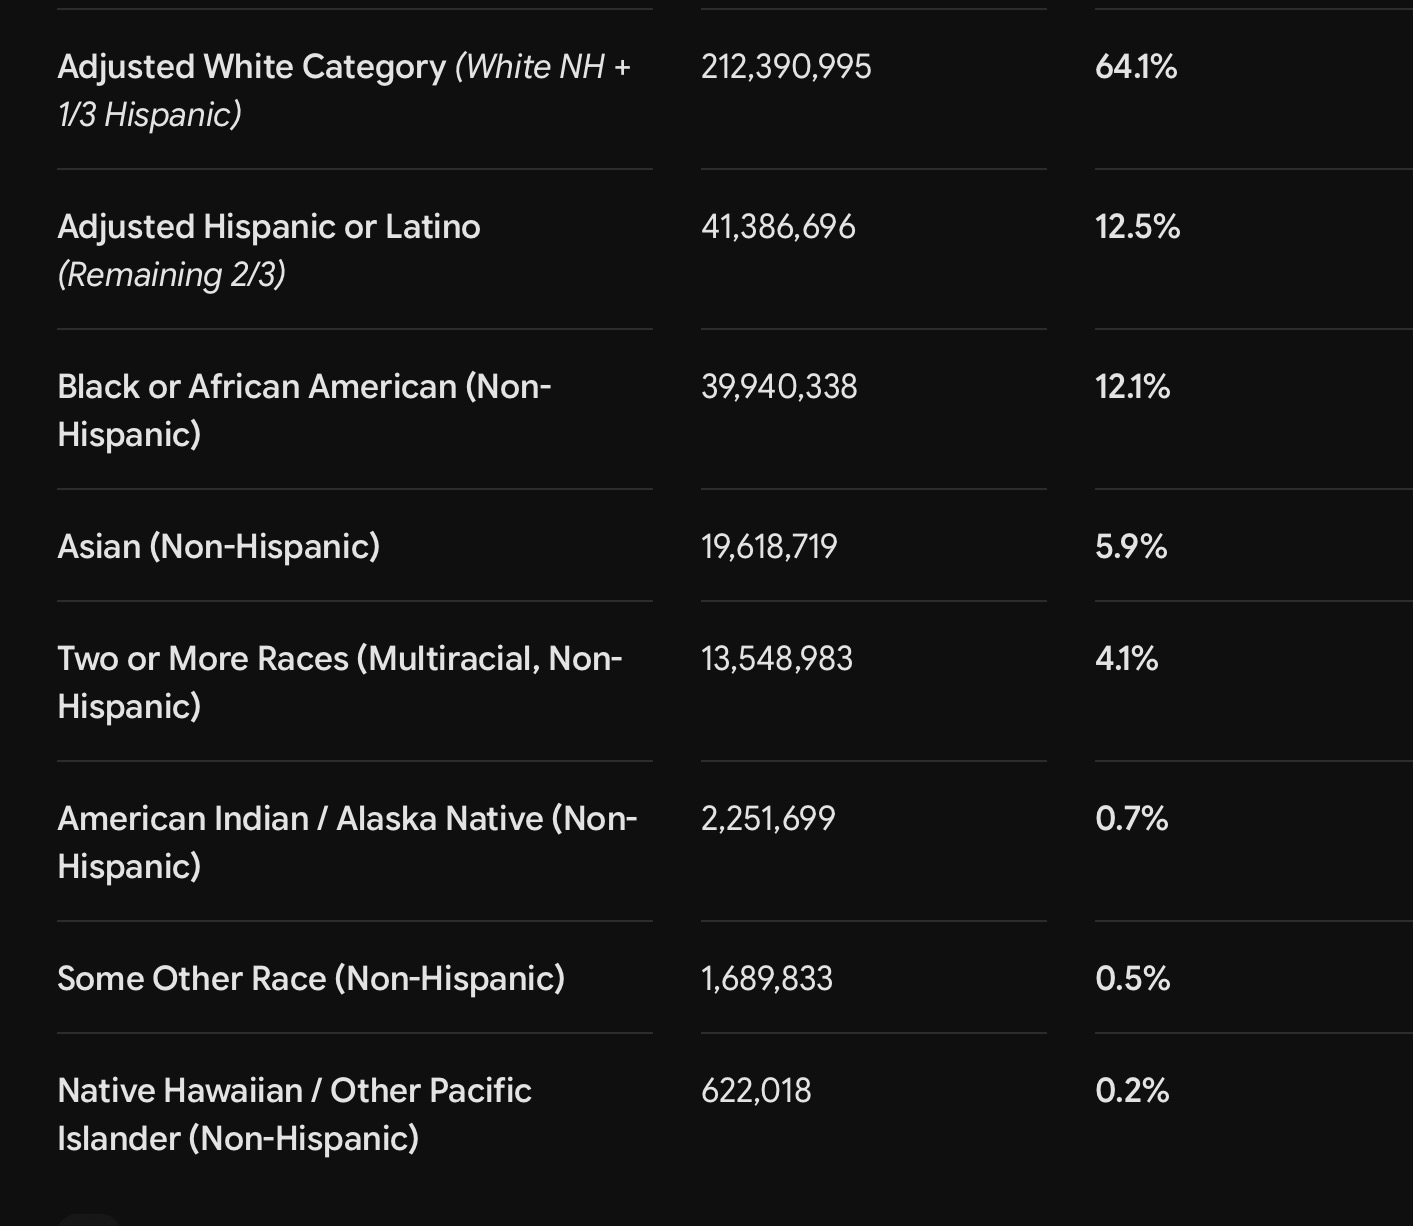Select the 19,618,719 population figure
This screenshot has width=1413, height=1226.
tap(769, 547)
